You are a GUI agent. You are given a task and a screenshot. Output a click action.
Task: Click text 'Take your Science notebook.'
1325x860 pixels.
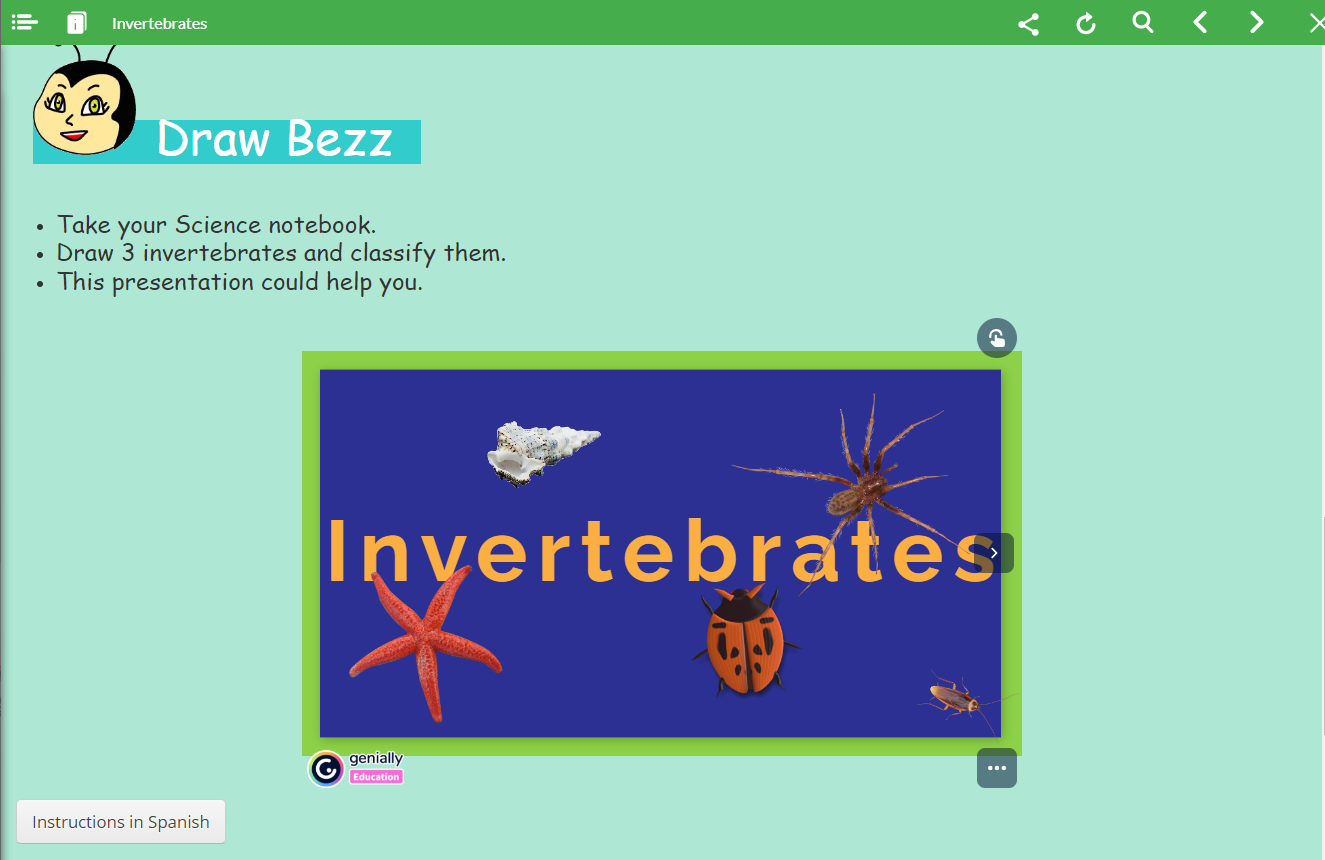[x=217, y=224]
